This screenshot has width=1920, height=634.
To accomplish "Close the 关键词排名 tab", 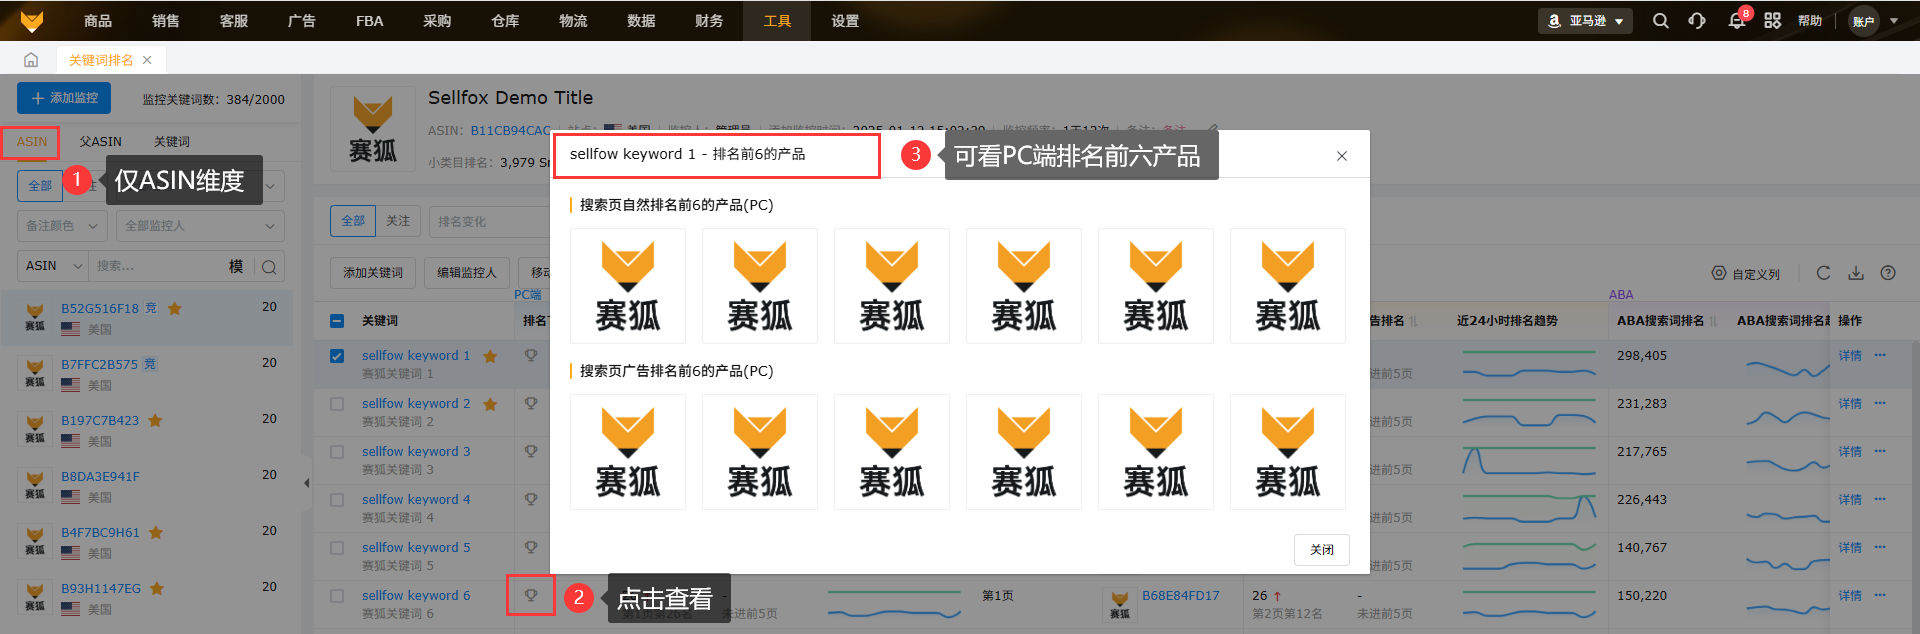I will [147, 60].
